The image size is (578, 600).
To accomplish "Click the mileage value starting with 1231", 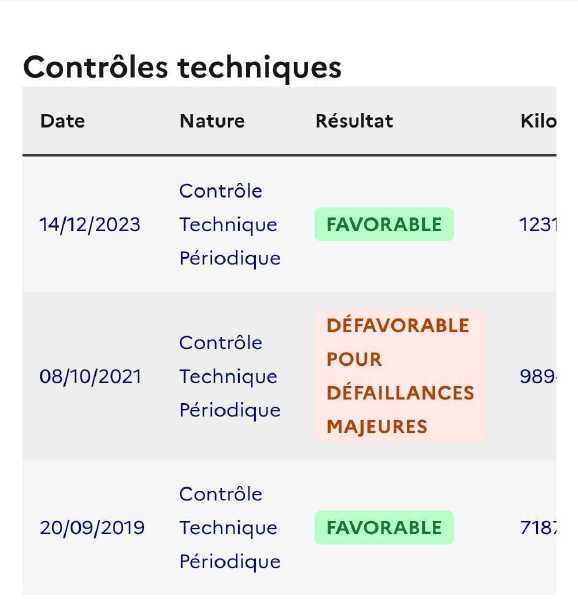I will (x=538, y=225).
